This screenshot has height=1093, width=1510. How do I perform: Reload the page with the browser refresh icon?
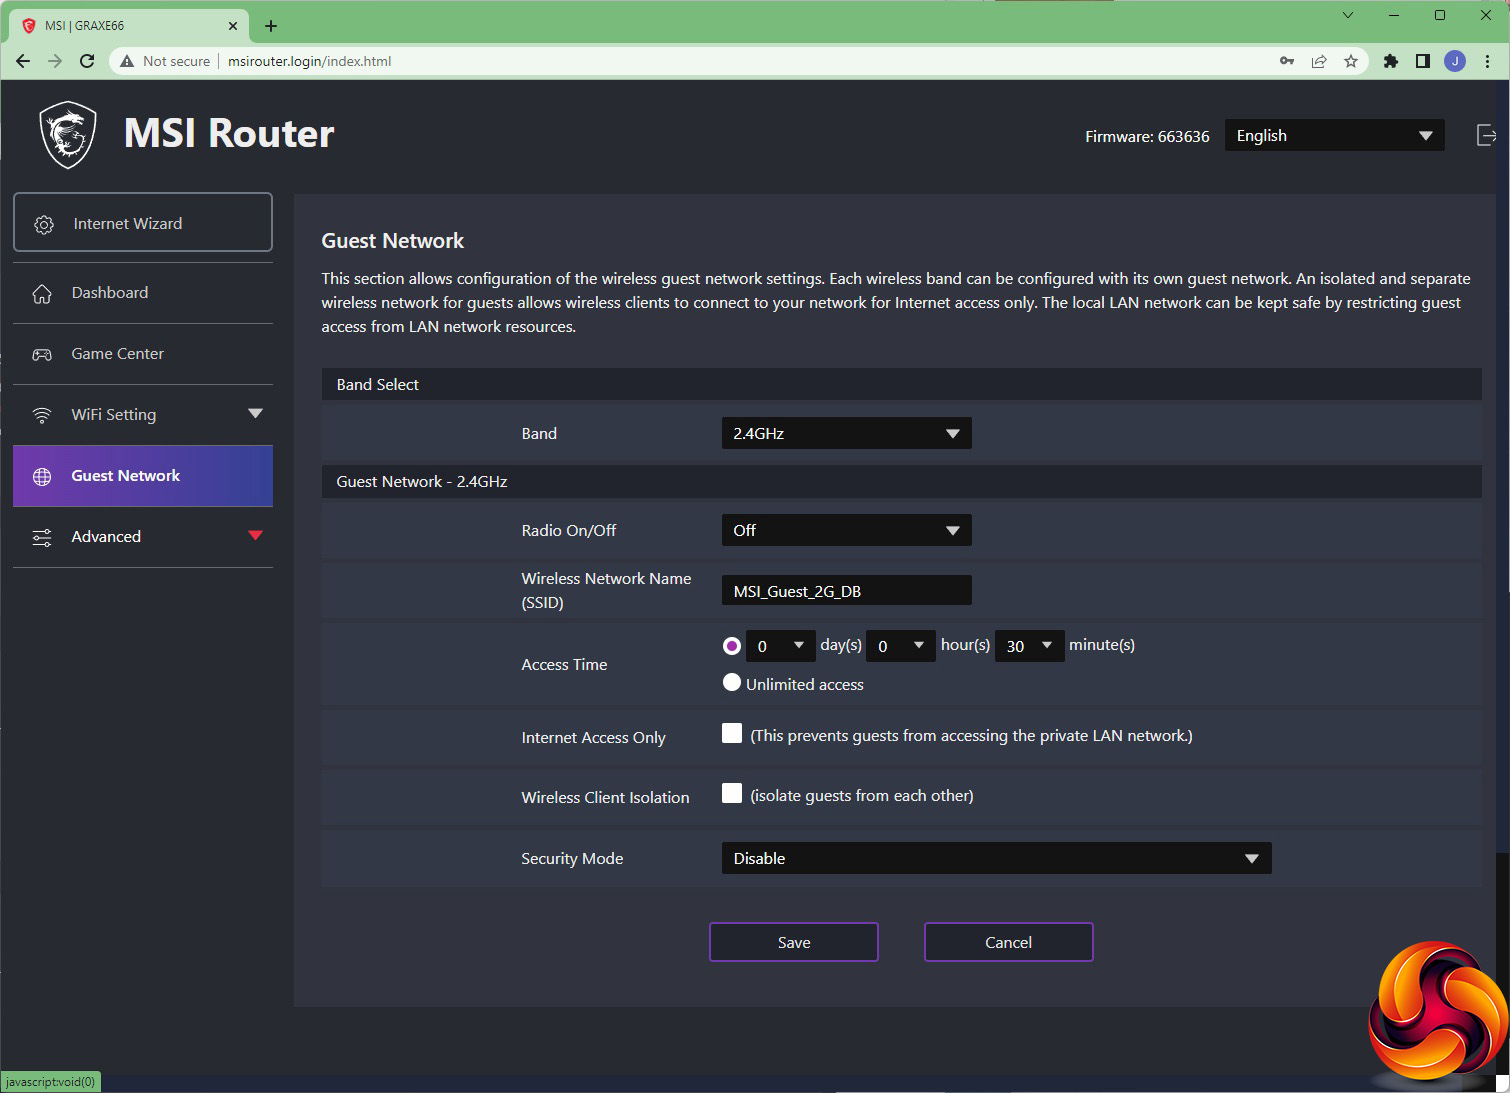pyautogui.click(x=87, y=61)
